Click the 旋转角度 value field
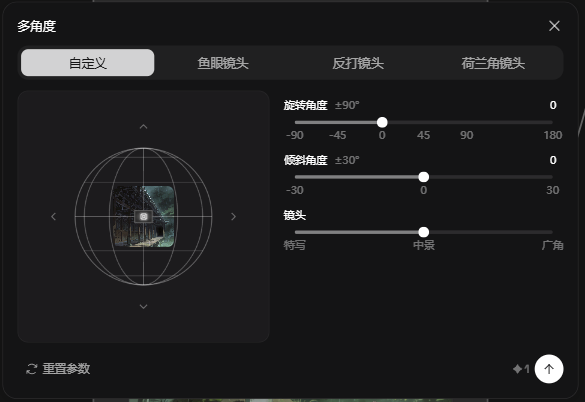 553,105
